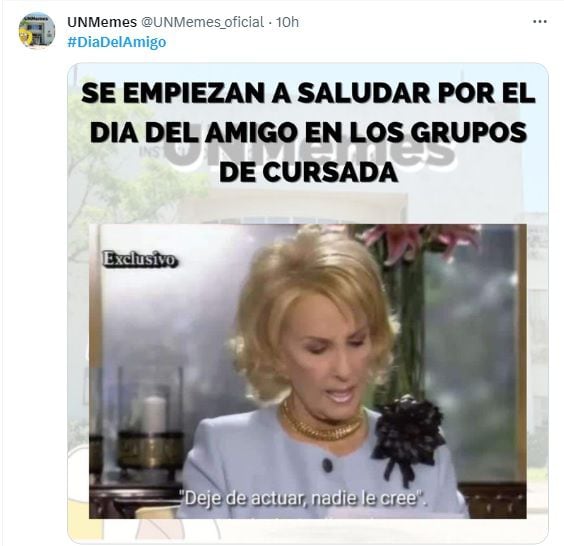The height and width of the screenshot is (546, 564).
Task: Click the pink lilies in the background
Action: (x=420, y=241)
